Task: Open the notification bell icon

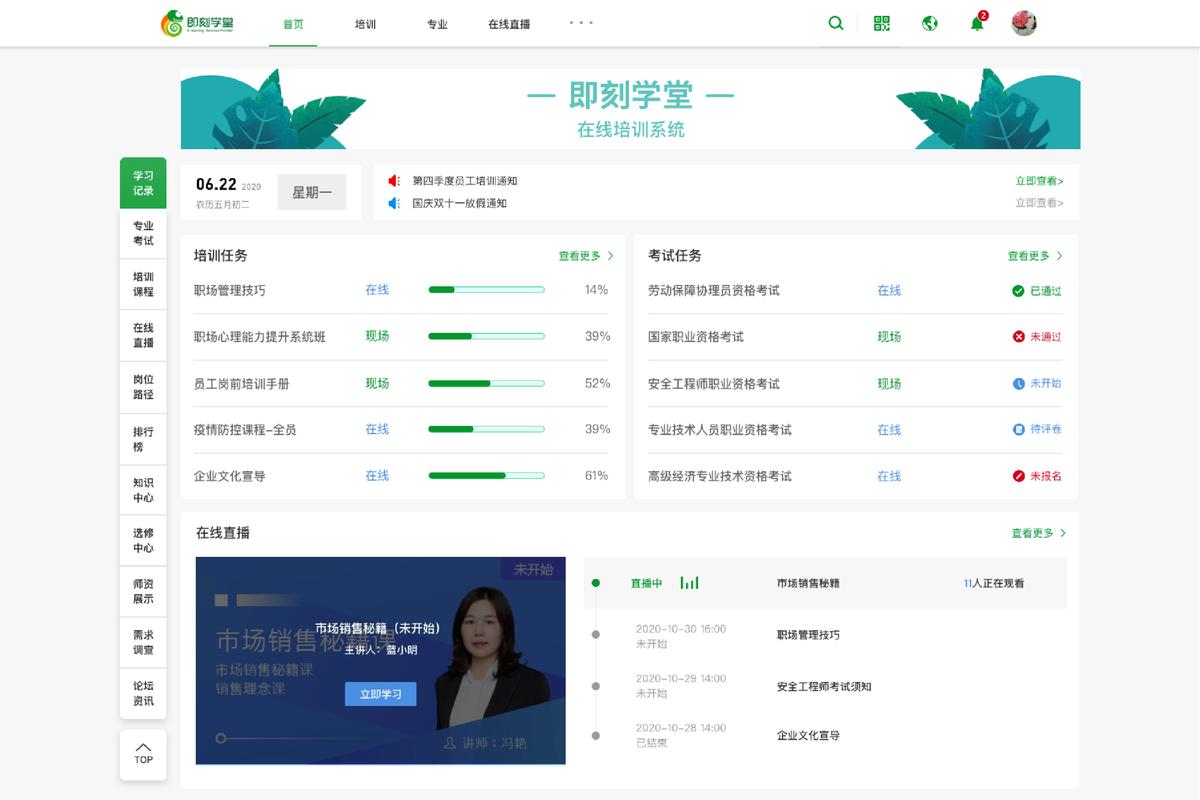Action: pos(978,23)
